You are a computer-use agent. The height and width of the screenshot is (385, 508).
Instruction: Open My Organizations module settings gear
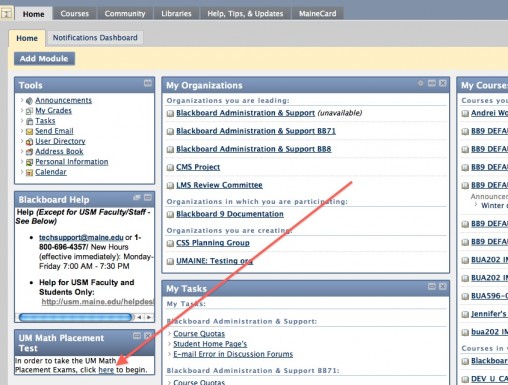421,83
